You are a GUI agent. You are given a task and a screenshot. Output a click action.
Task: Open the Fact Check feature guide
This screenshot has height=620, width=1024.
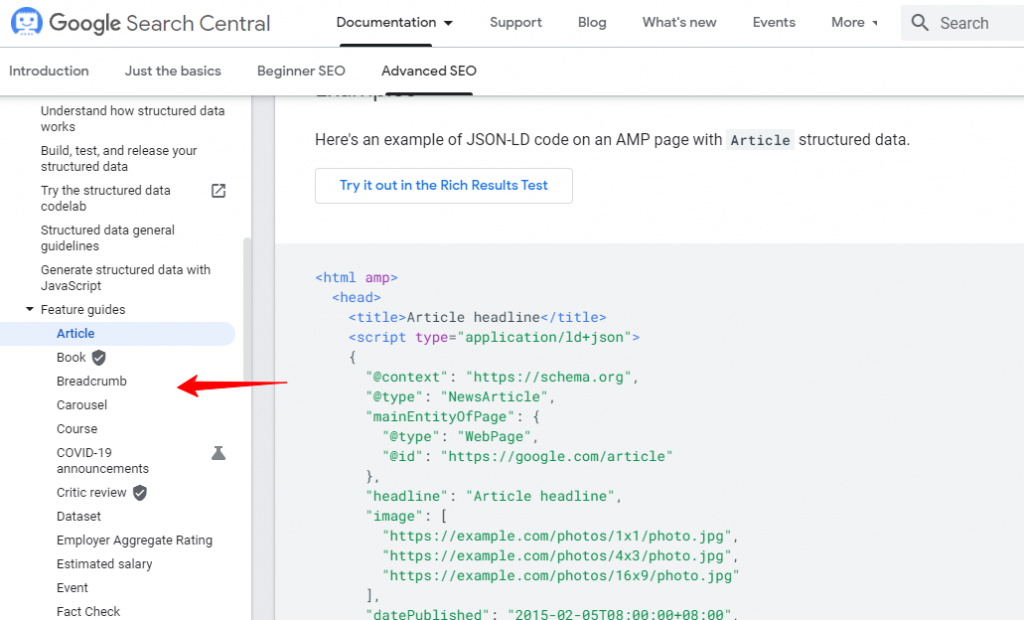click(88, 612)
